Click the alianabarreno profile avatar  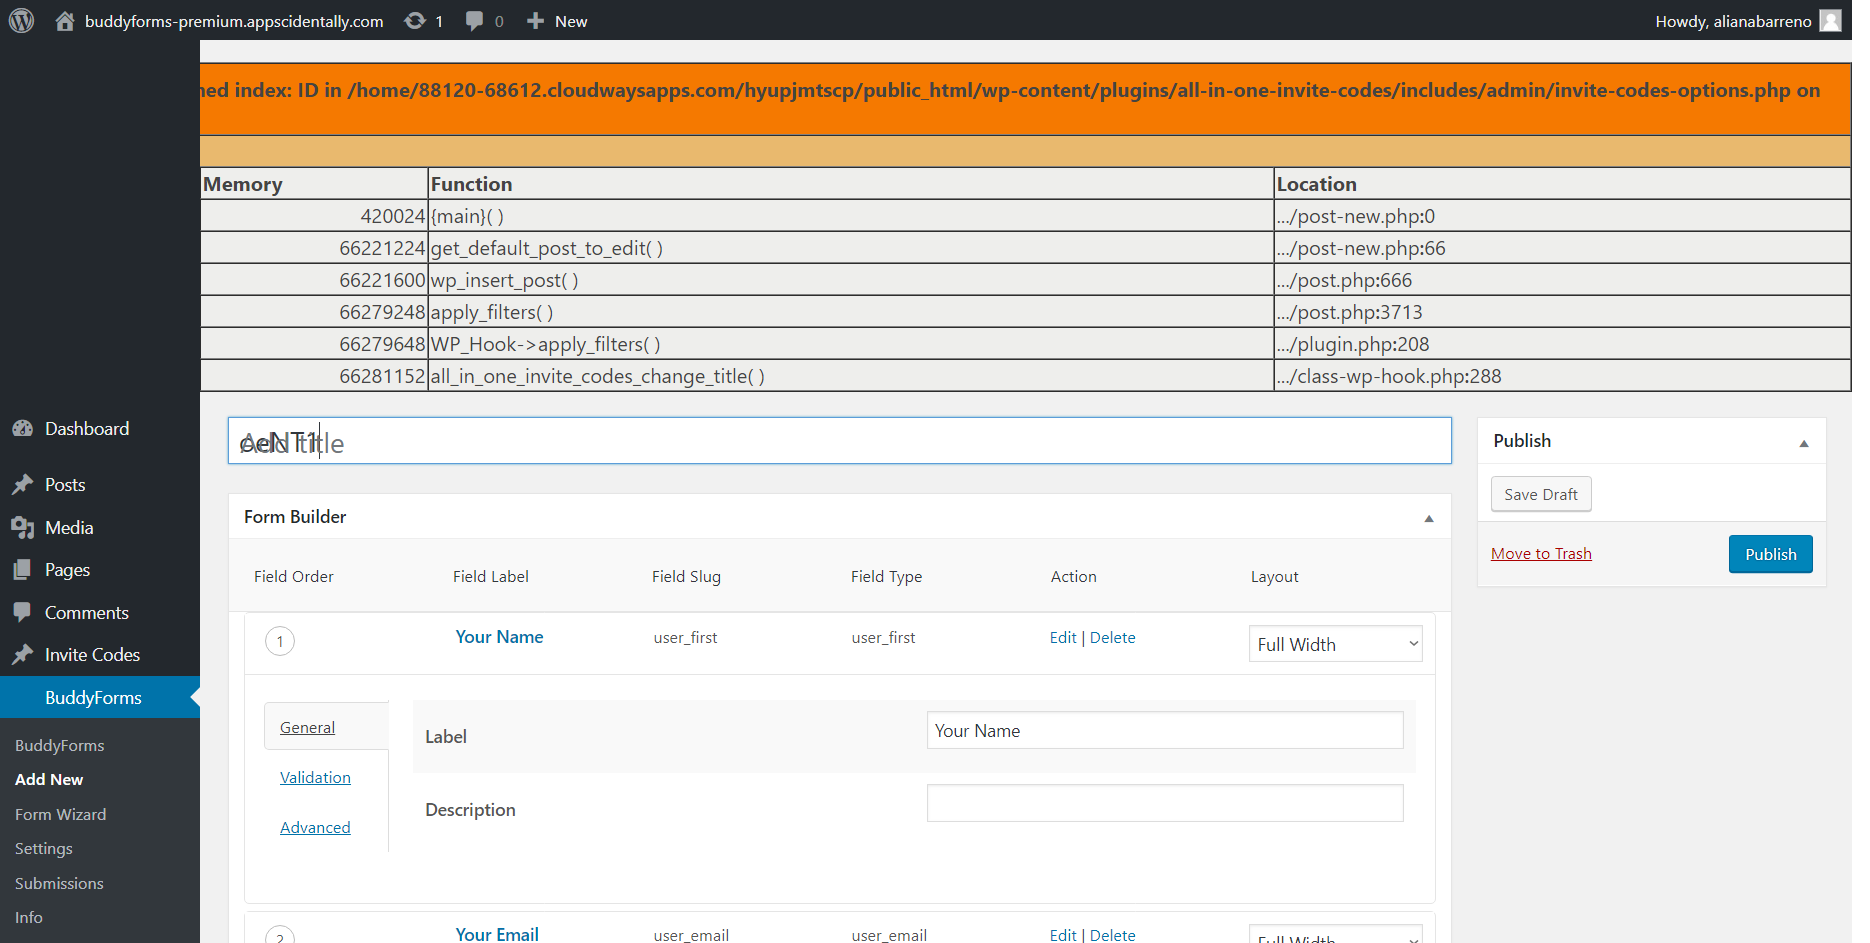click(1830, 20)
